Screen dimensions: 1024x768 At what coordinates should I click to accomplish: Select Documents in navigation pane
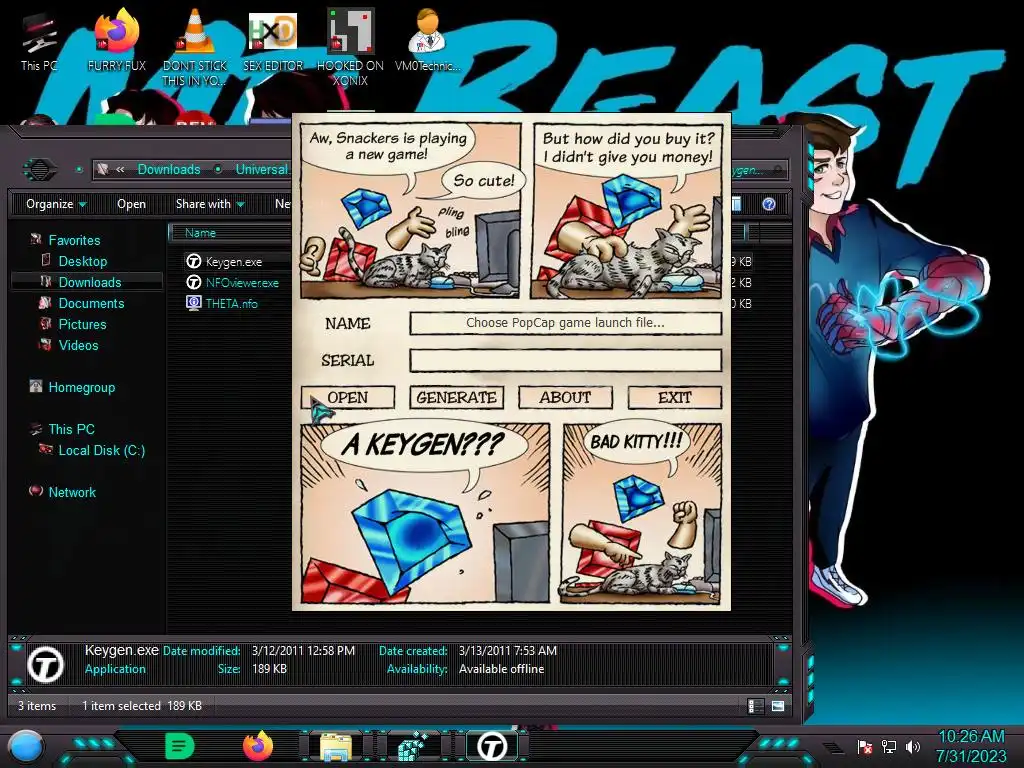click(91, 303)
